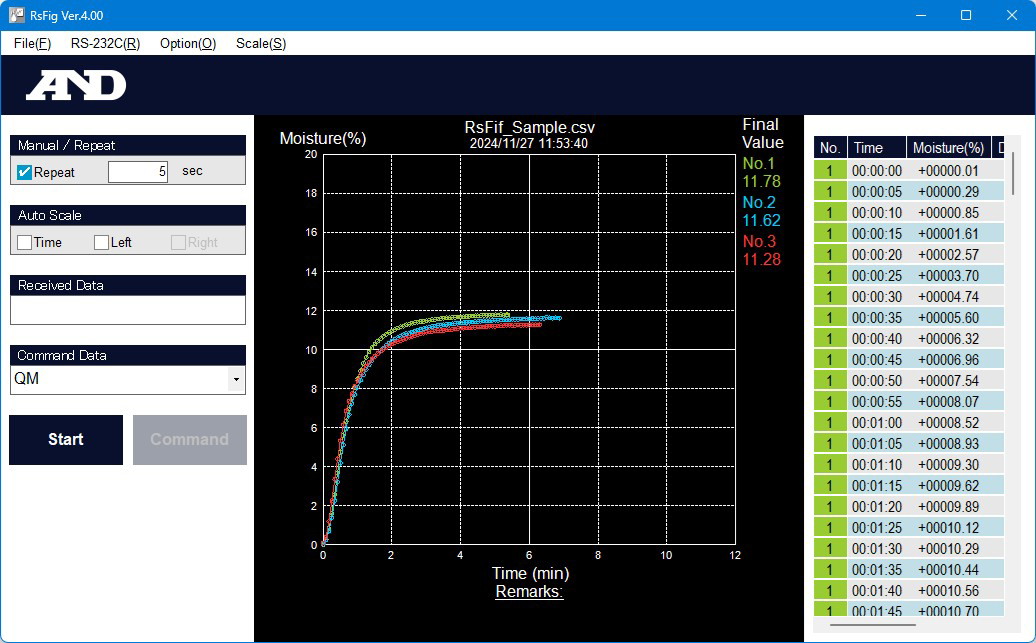
Task: Enable Auto Scale Time checkbox
Action: (x=25, y=242)
